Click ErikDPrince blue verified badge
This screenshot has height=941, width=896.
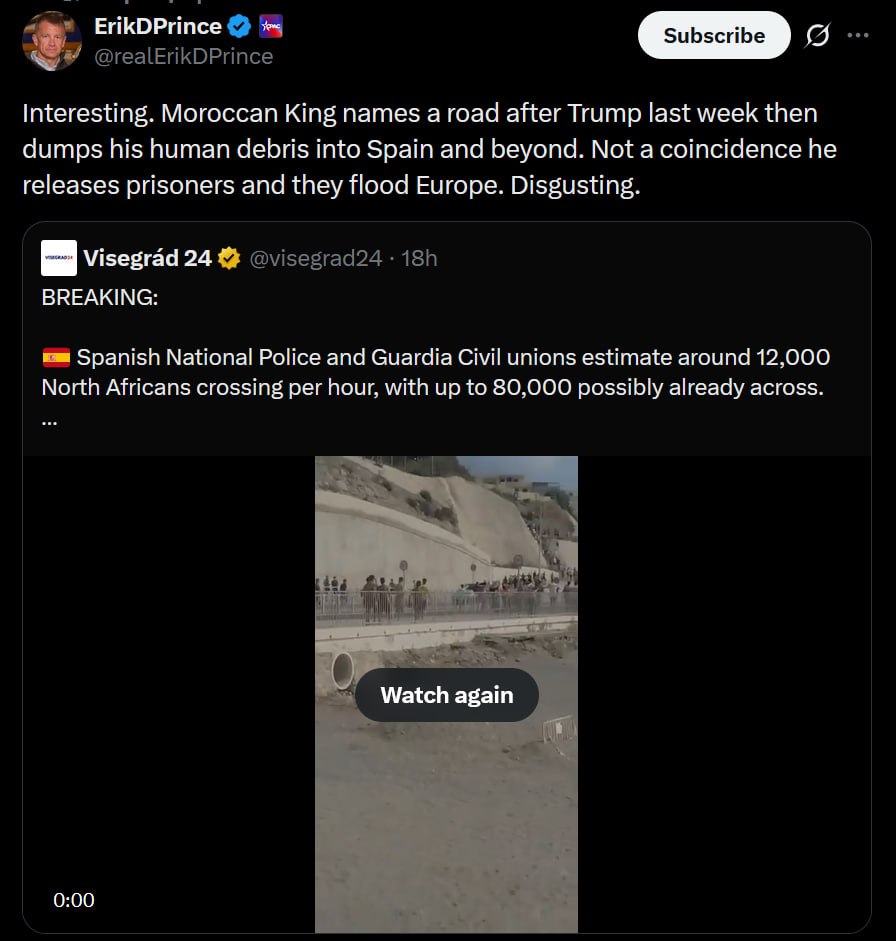pos(239,26)
